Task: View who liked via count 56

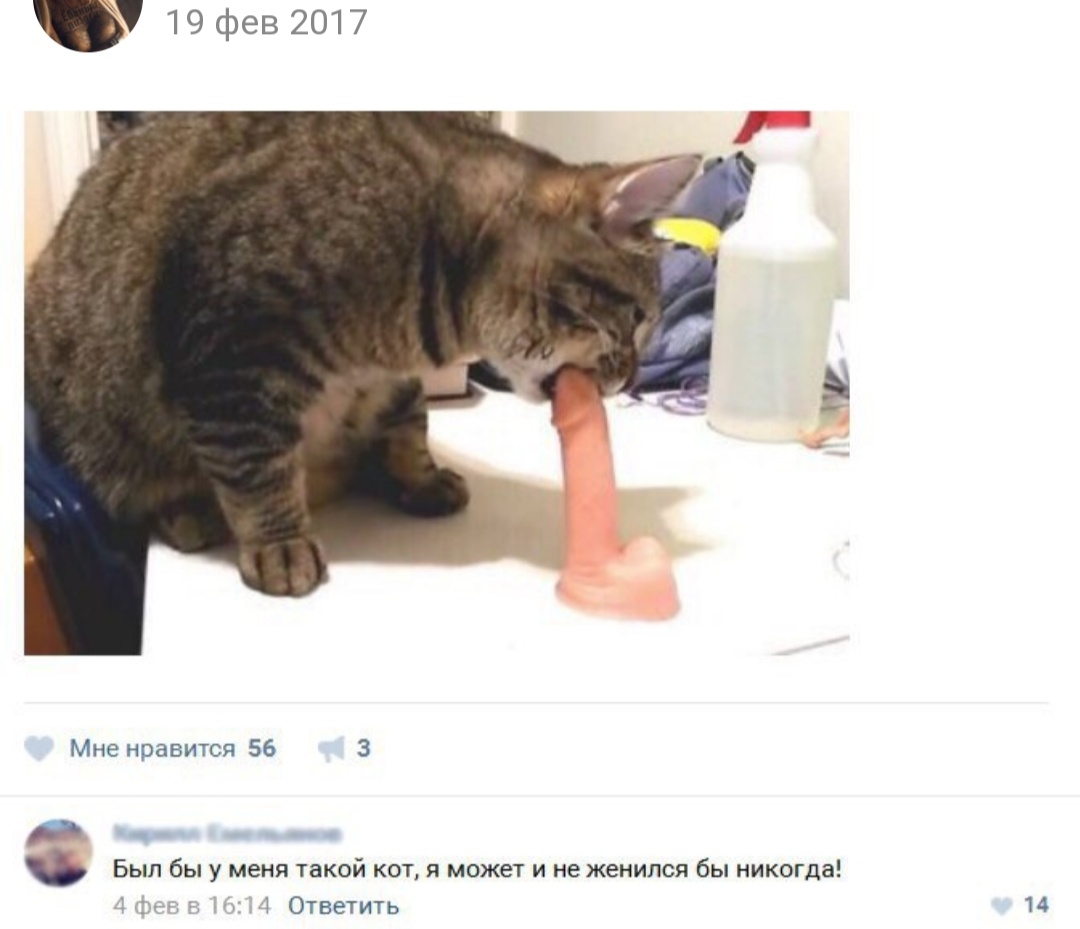Action: pyautogui.click(x=262, y=748)
